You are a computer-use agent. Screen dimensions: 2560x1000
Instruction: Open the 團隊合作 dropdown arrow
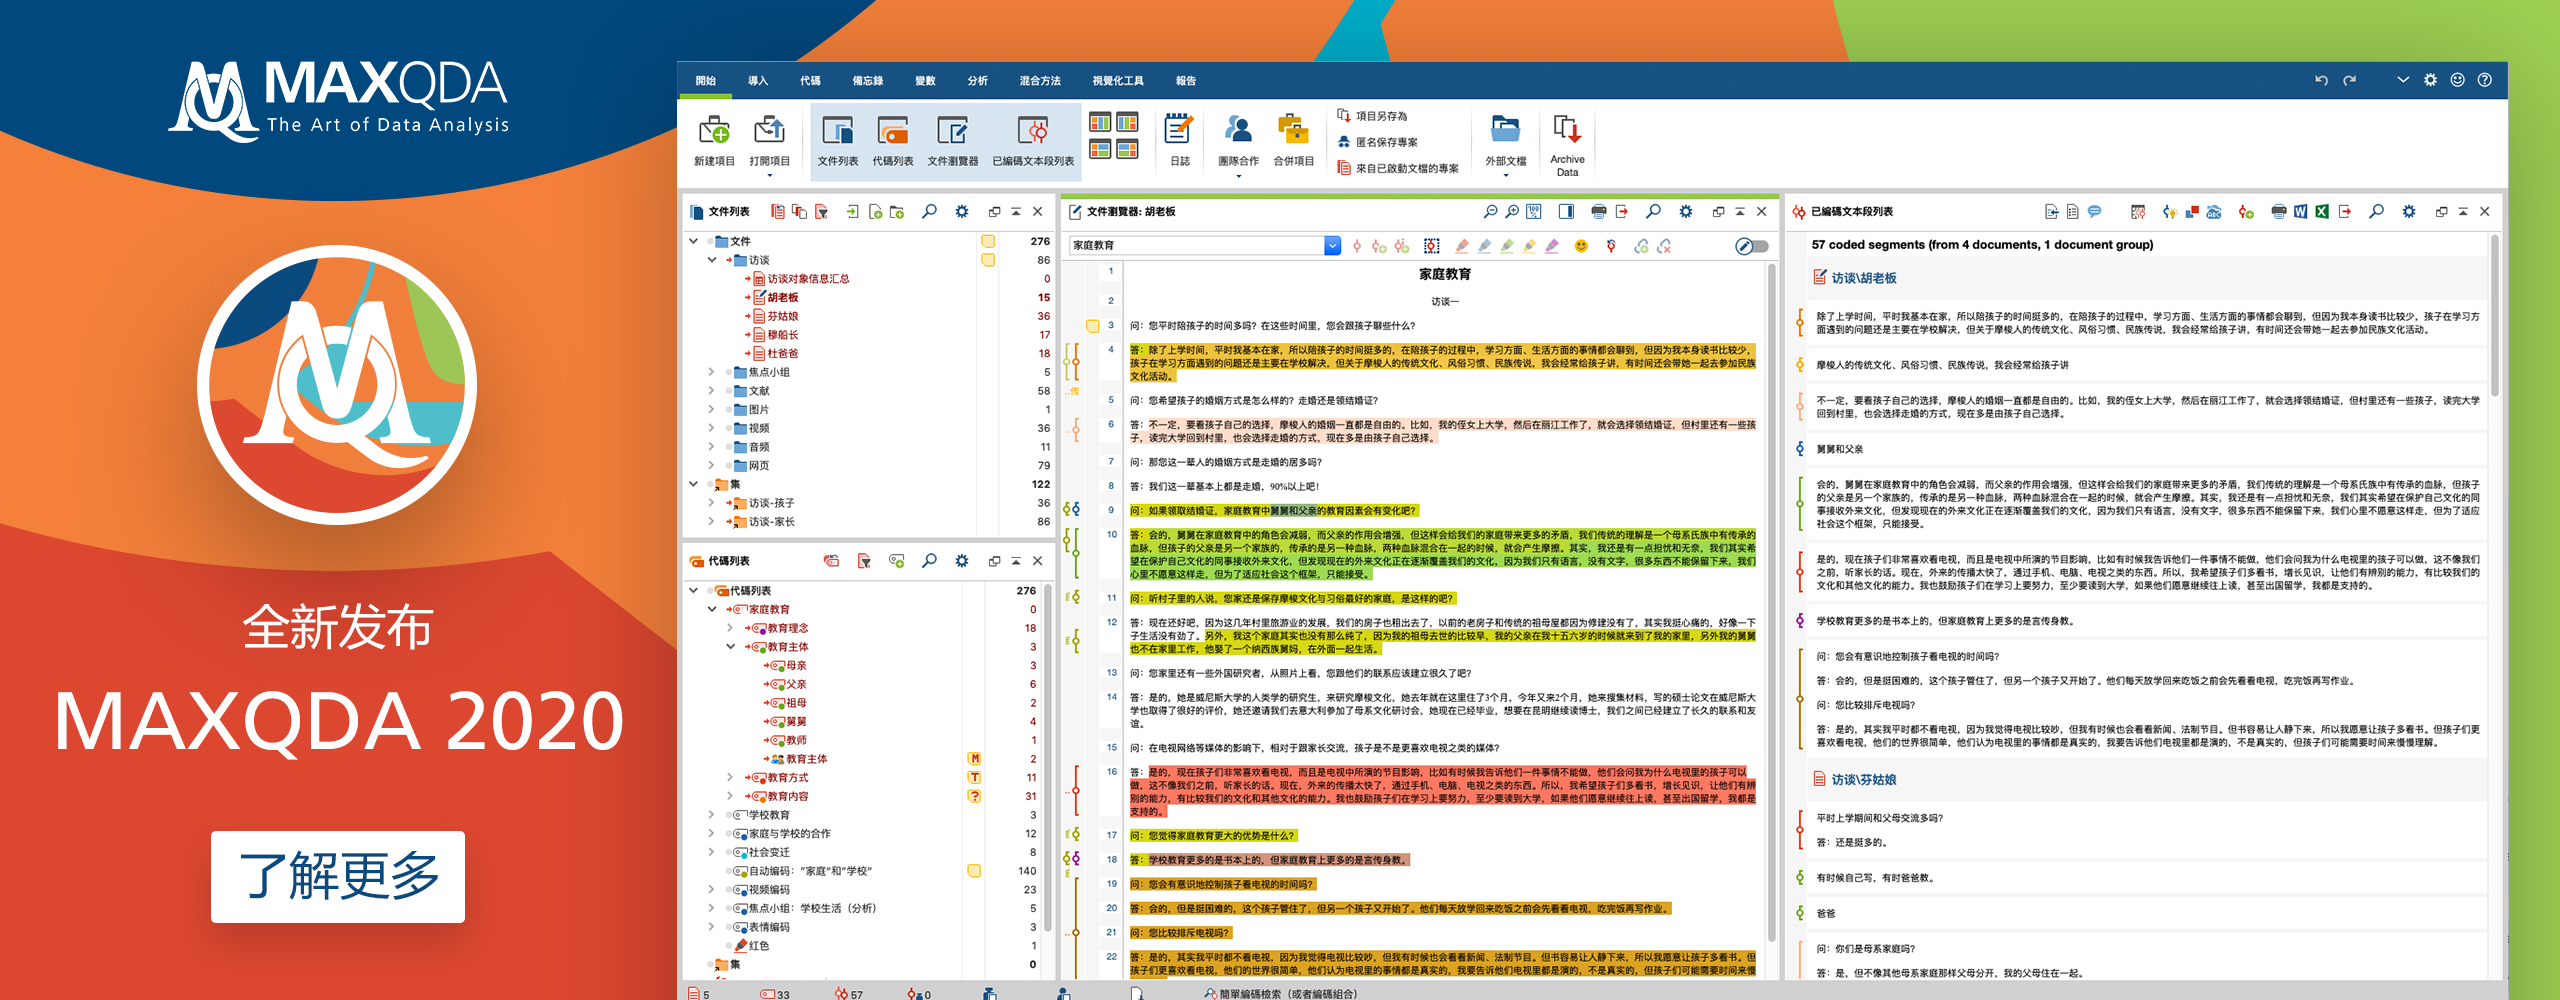point(1238,176)
